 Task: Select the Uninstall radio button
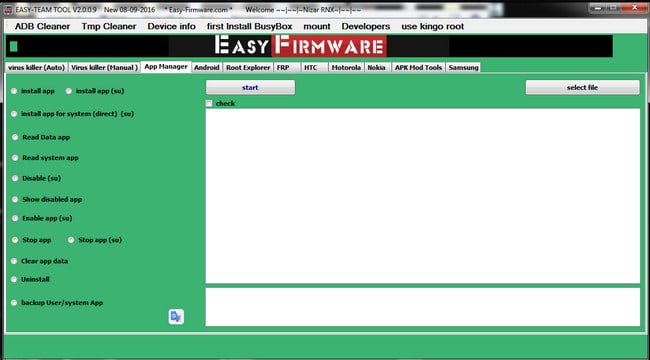click(14, 280)
